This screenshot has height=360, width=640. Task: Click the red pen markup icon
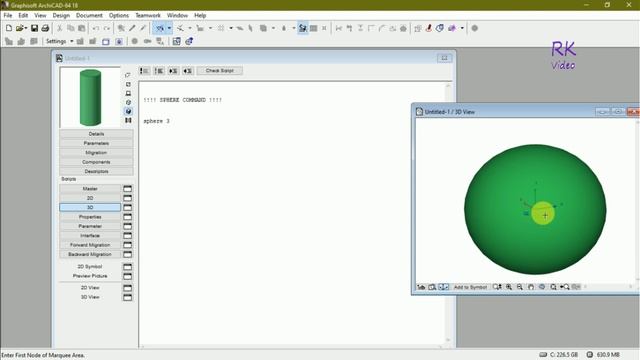click(x=429, y=28)
